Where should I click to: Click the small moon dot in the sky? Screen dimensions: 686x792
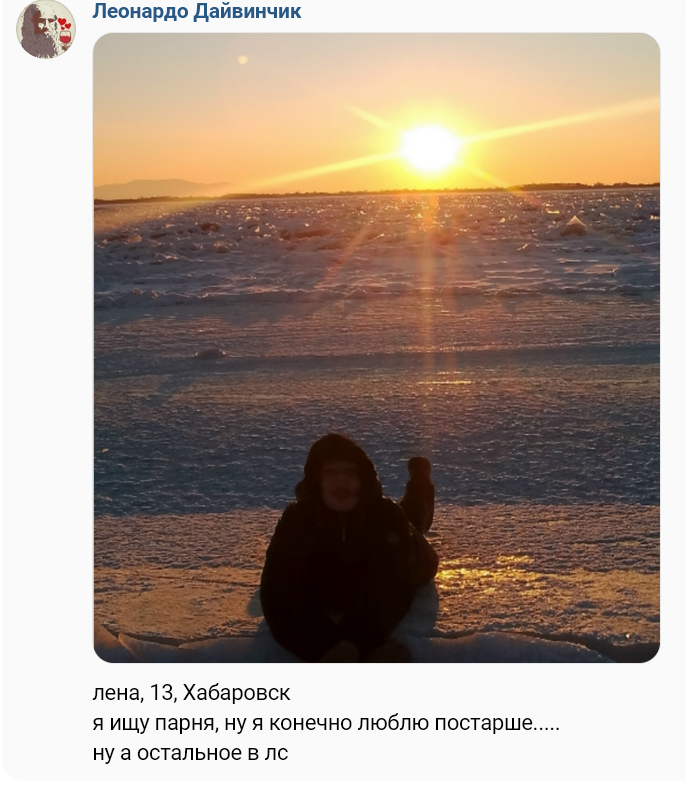point(242,60)
